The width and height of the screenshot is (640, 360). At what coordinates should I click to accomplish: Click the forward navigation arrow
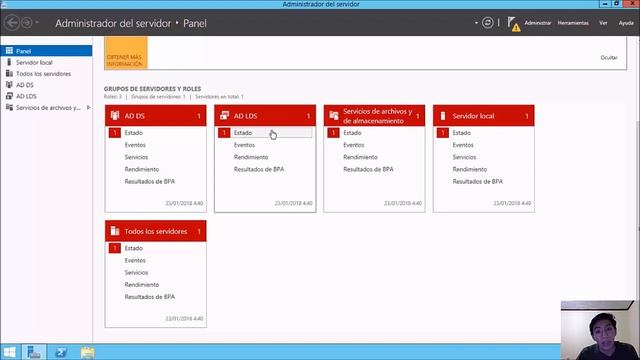[x=27, y=22]
